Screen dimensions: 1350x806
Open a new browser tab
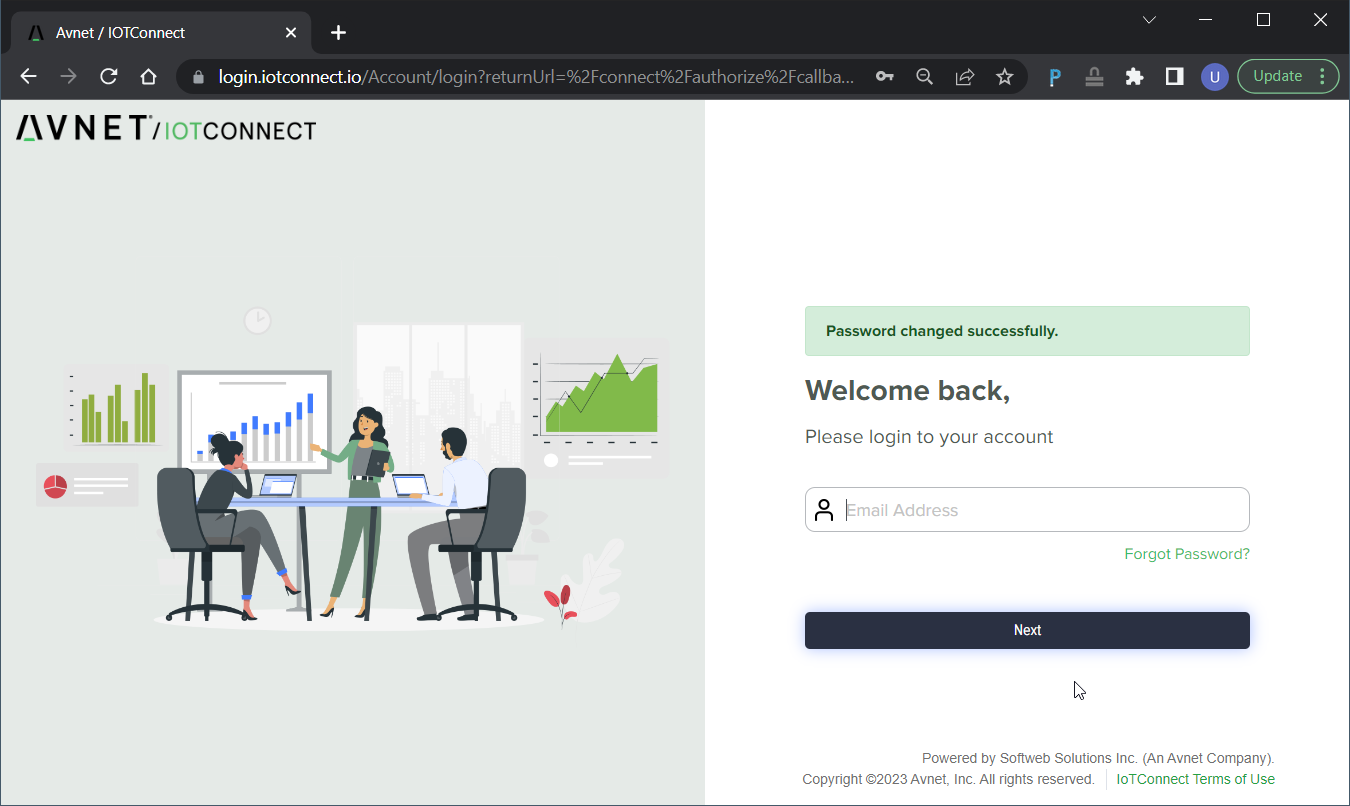pos(338,33)
